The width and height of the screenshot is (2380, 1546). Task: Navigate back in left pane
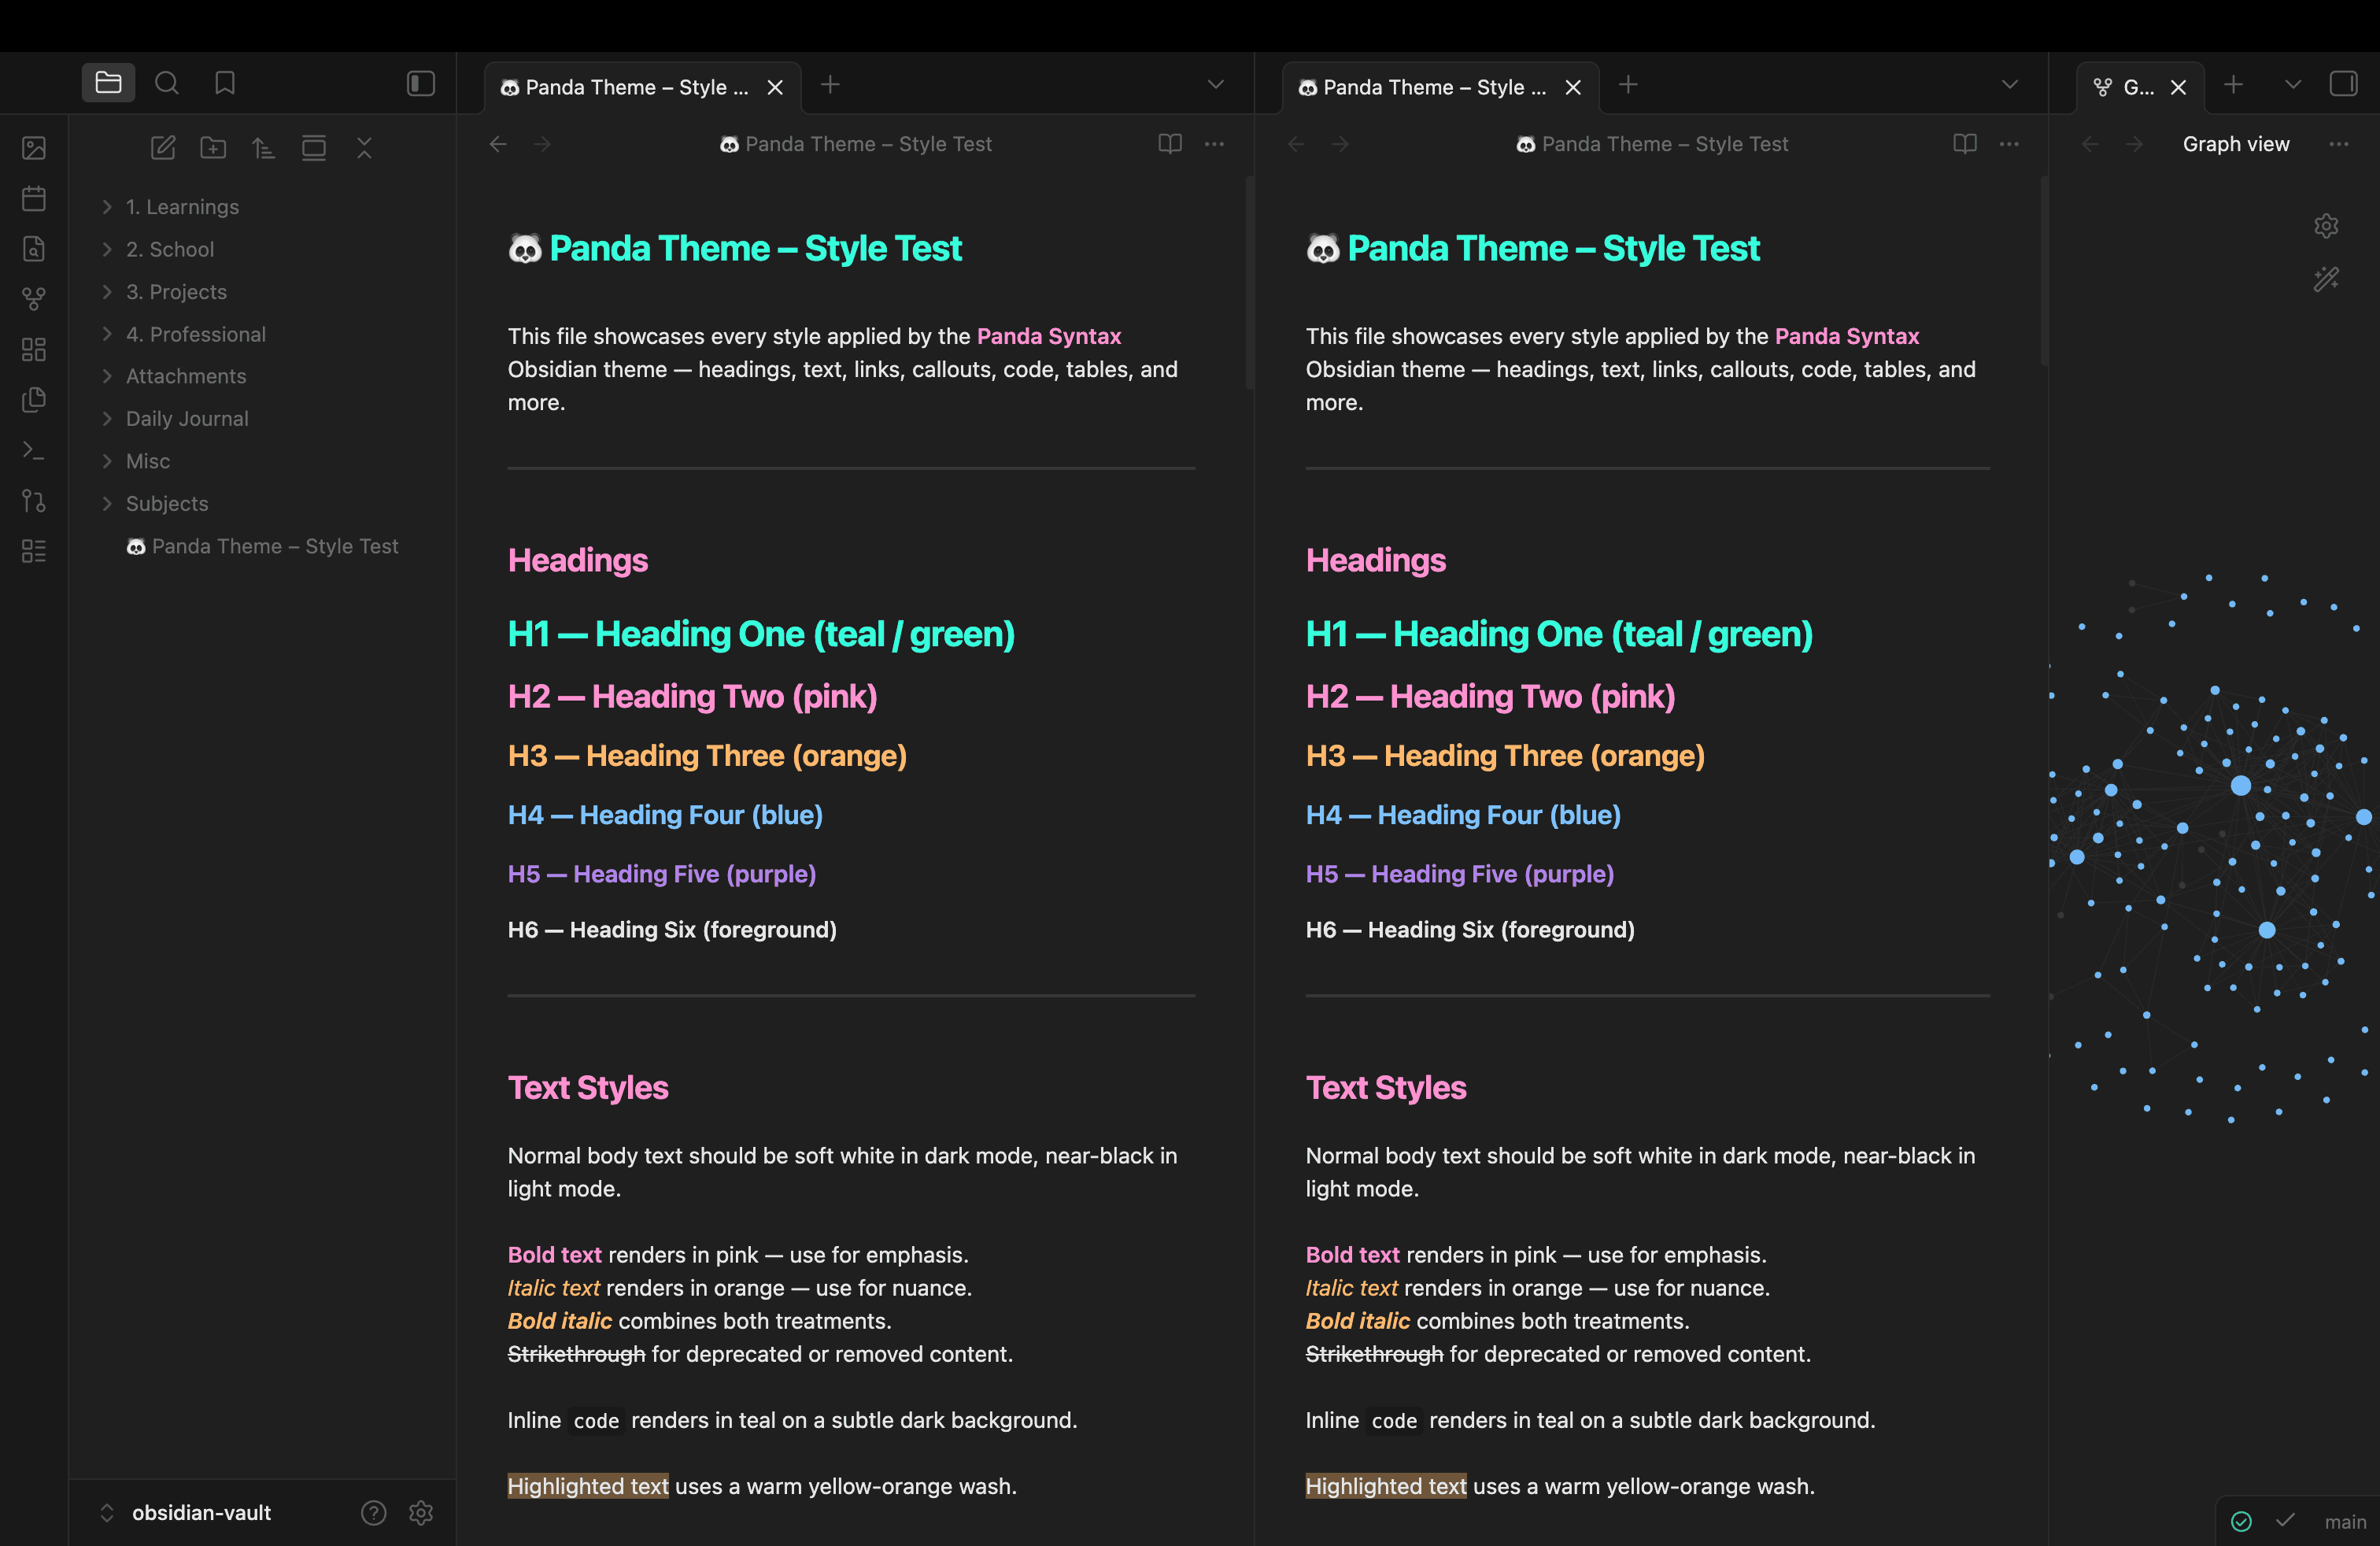coord(498,144)
